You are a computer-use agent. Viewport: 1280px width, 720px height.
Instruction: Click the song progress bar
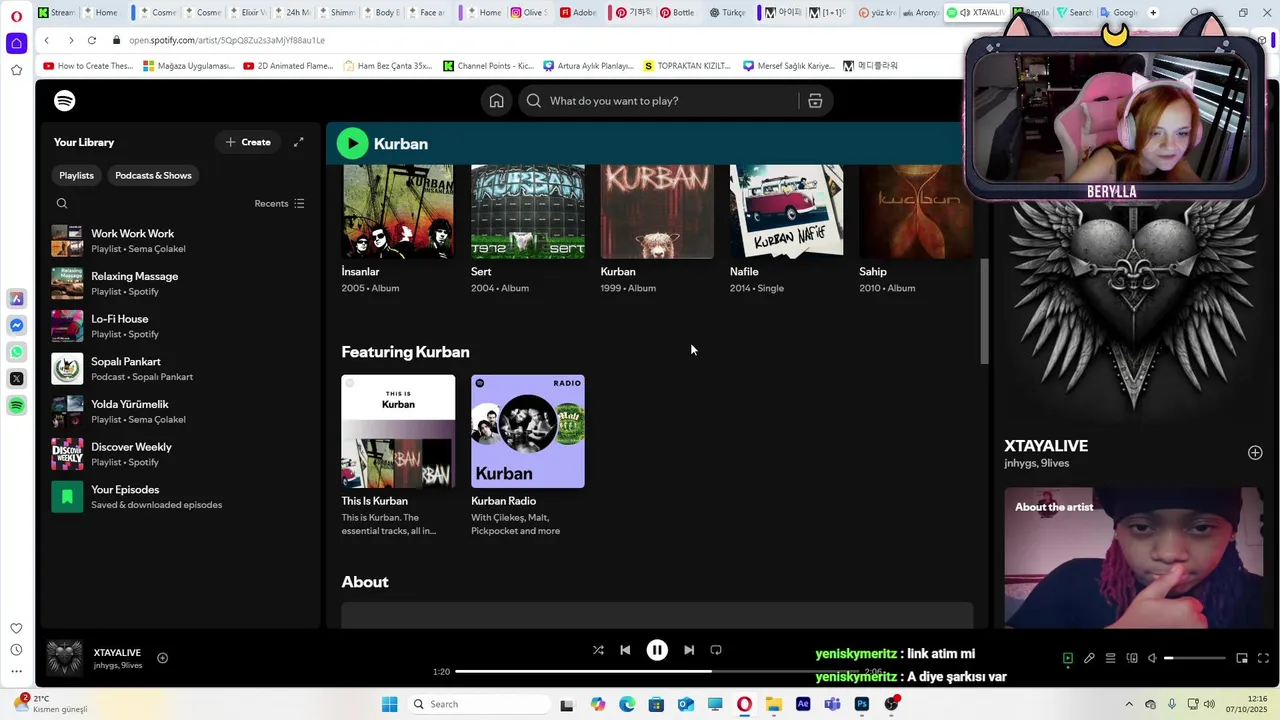click(657, 672)
